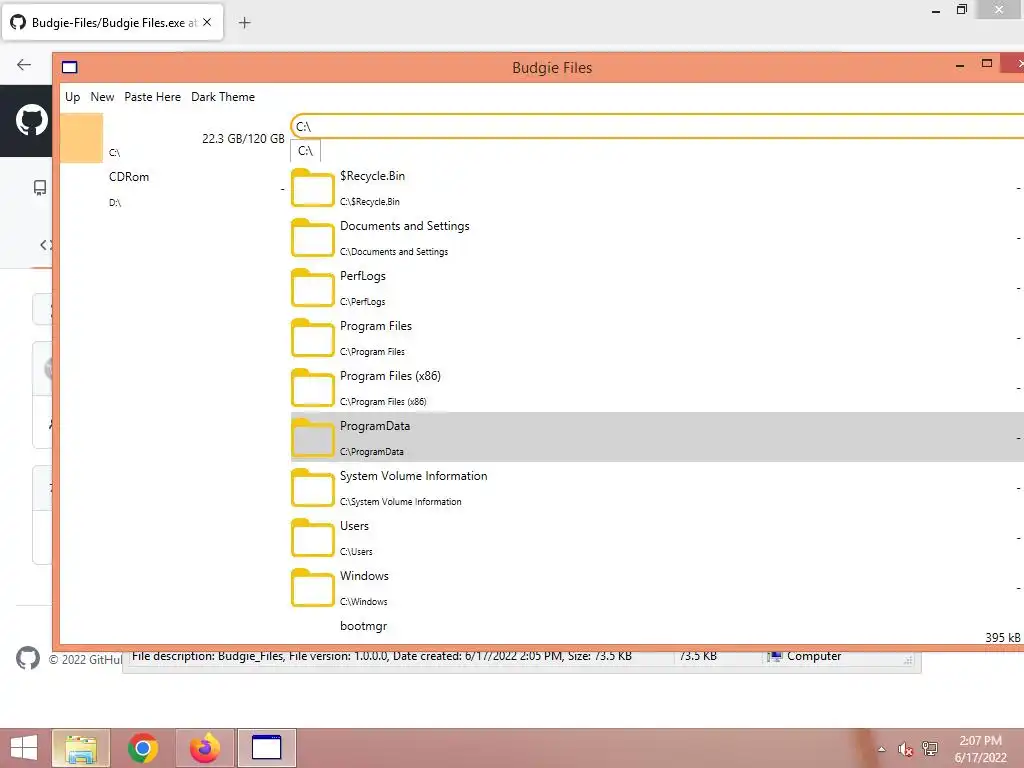This screenshot has width=1024, height=768.
Task: Open the New menu
Action: [103, 97]
